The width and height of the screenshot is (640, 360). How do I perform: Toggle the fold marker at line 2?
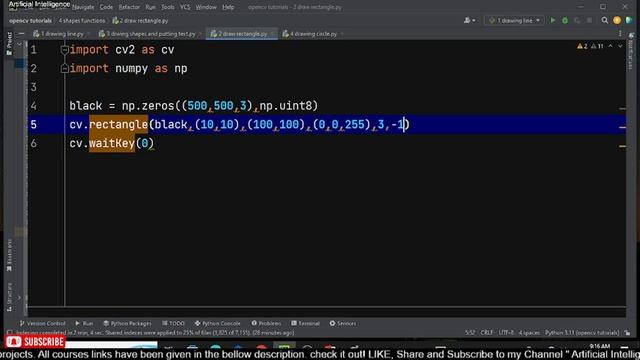coord(64,69)
